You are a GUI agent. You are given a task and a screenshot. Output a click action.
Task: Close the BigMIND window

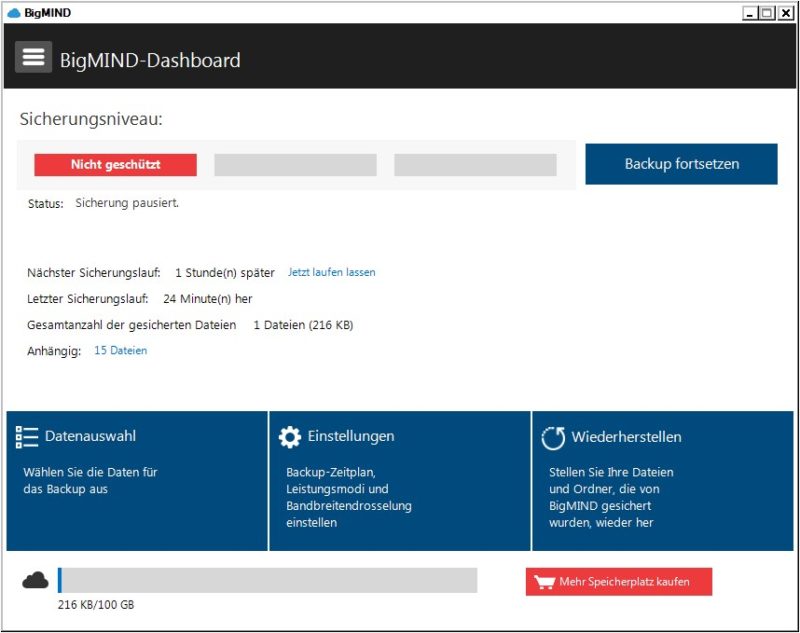coord(785,13)
